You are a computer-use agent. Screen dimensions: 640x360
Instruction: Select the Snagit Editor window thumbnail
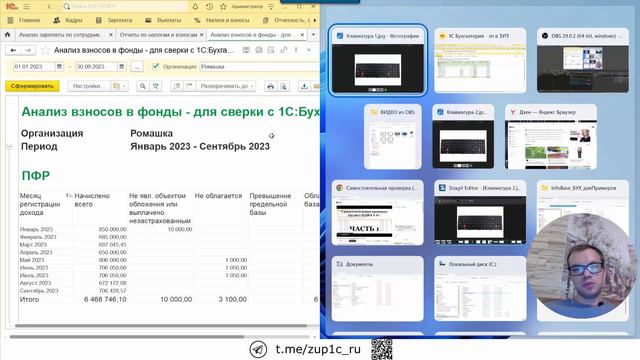(x=480, y=213)
